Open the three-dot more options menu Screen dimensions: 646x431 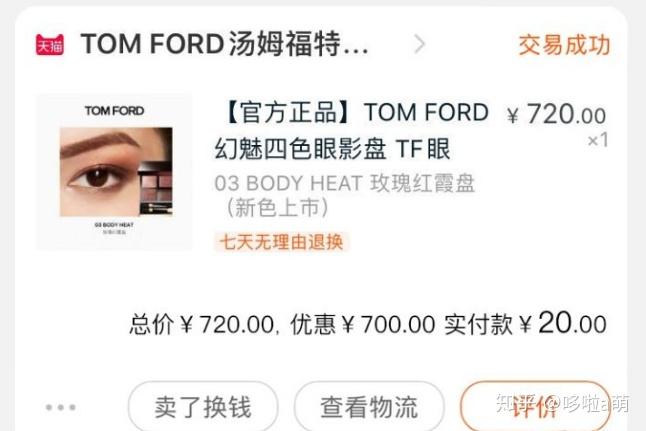pos(61,407)
